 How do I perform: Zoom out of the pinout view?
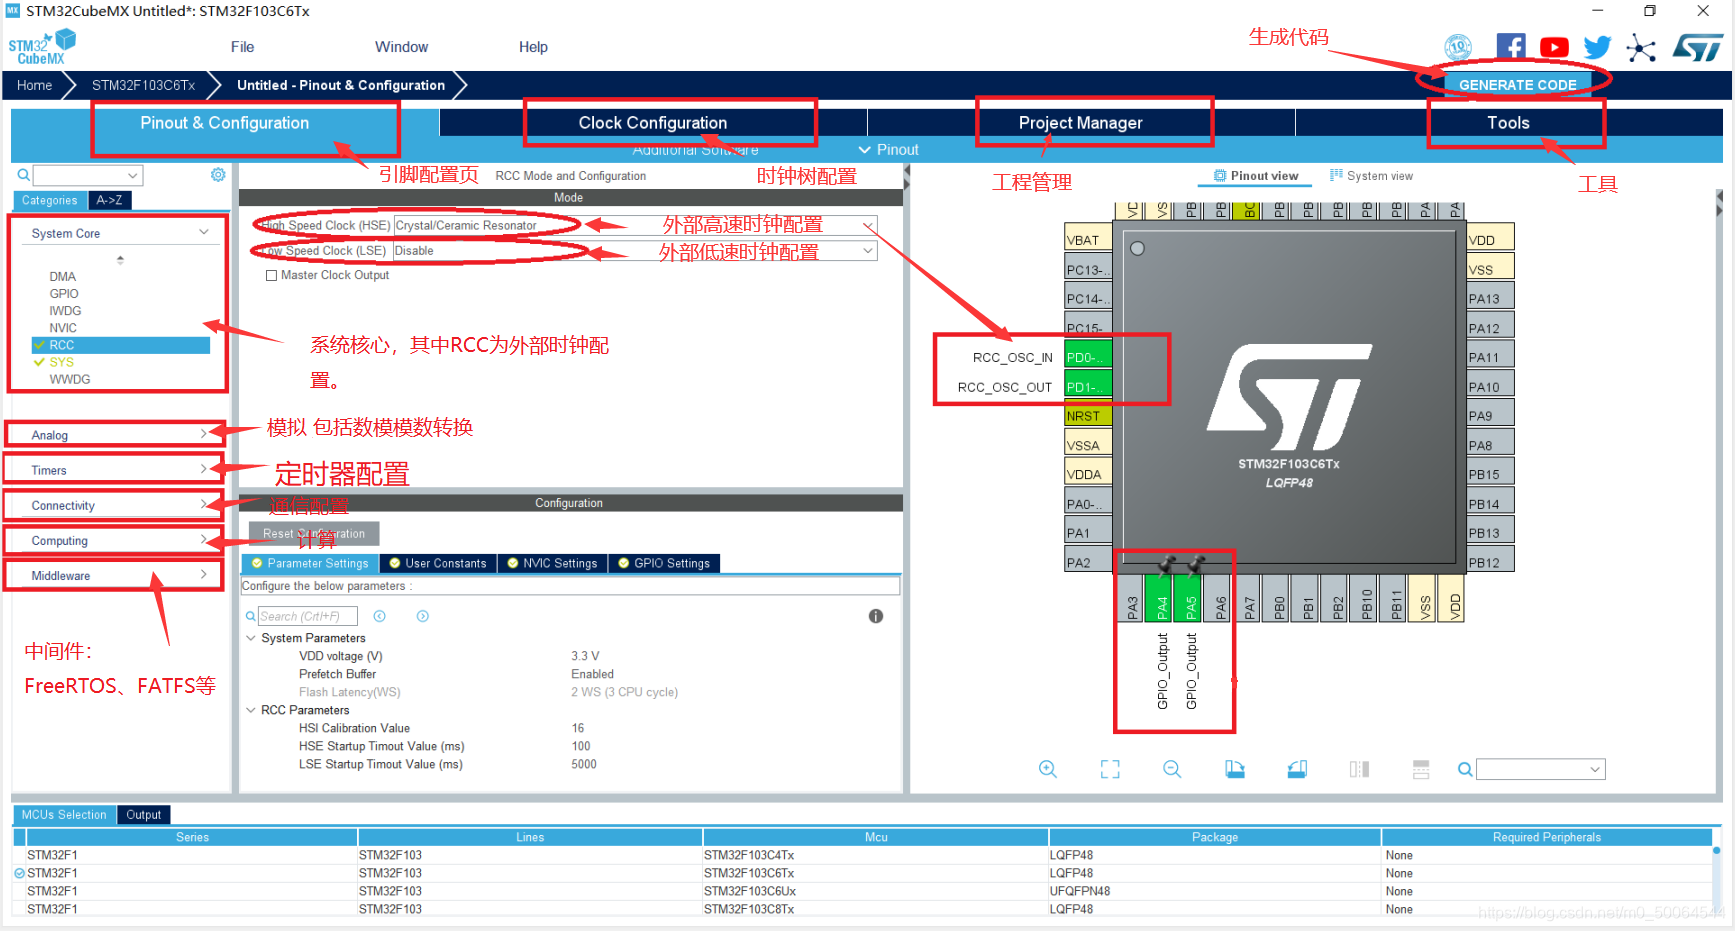1172,769
